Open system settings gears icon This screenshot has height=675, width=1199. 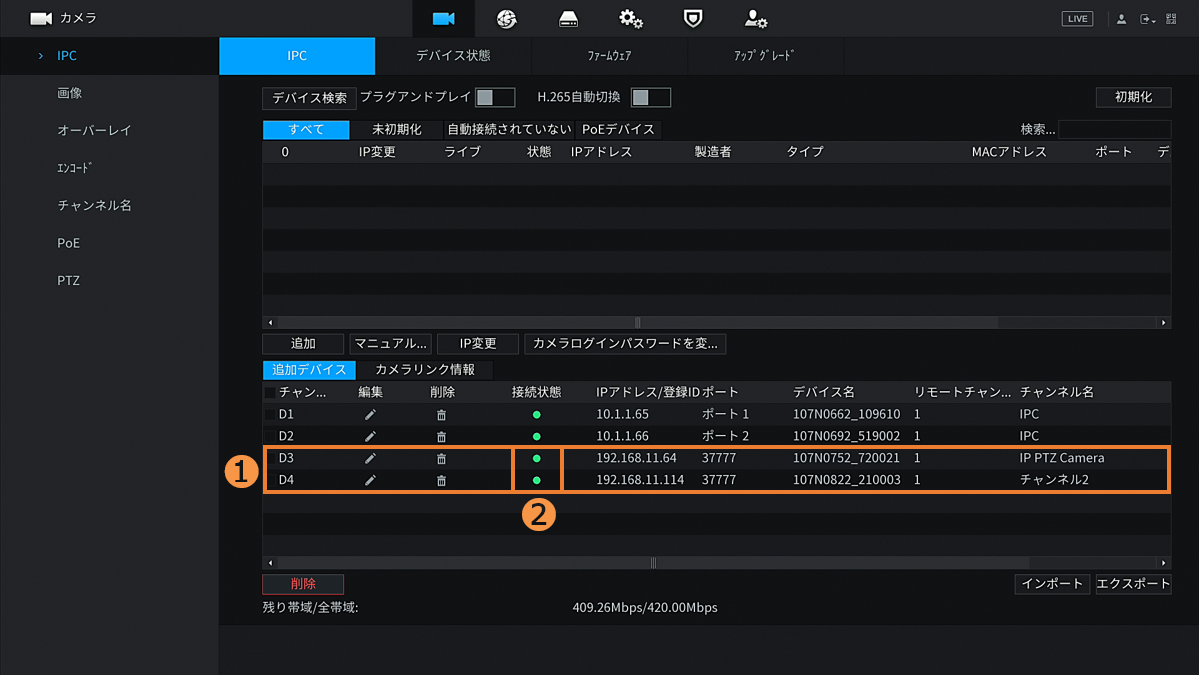coord(630,19)
